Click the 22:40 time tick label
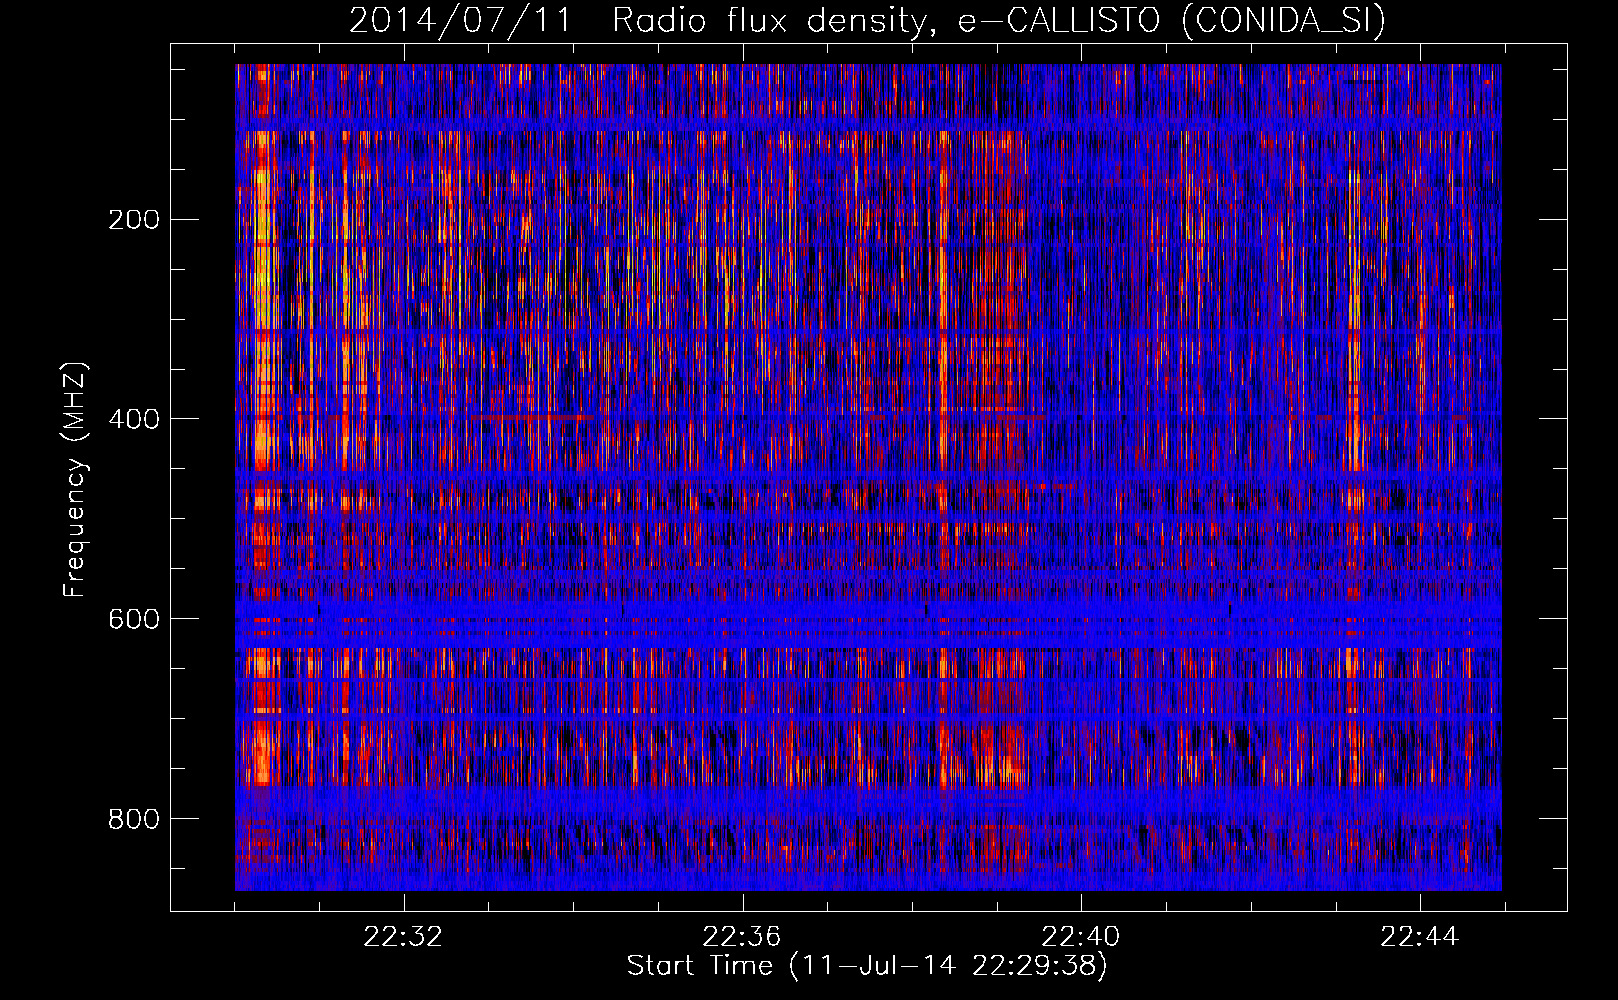This screenshot has width=1618, height=1000. [1080, 937]
